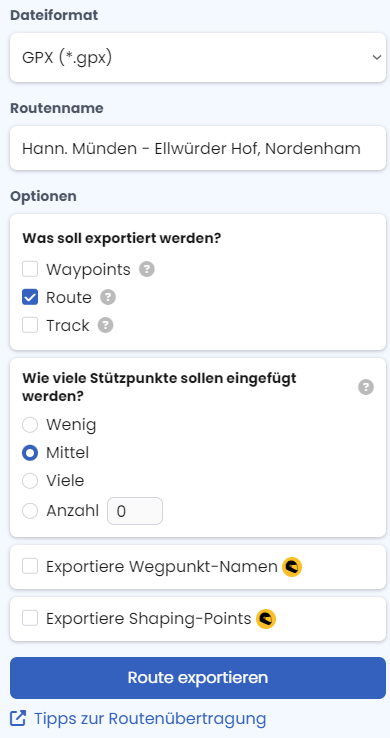Viewport: 390px width, 738px height.
Task: Click the Routenname text field
Action: pos(198,148)
